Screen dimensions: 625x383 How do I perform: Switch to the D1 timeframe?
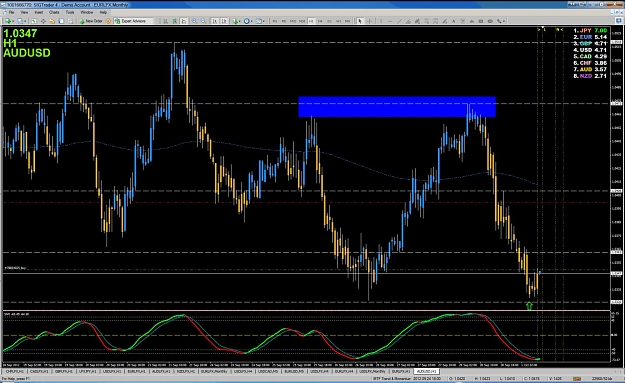[329, 21]
